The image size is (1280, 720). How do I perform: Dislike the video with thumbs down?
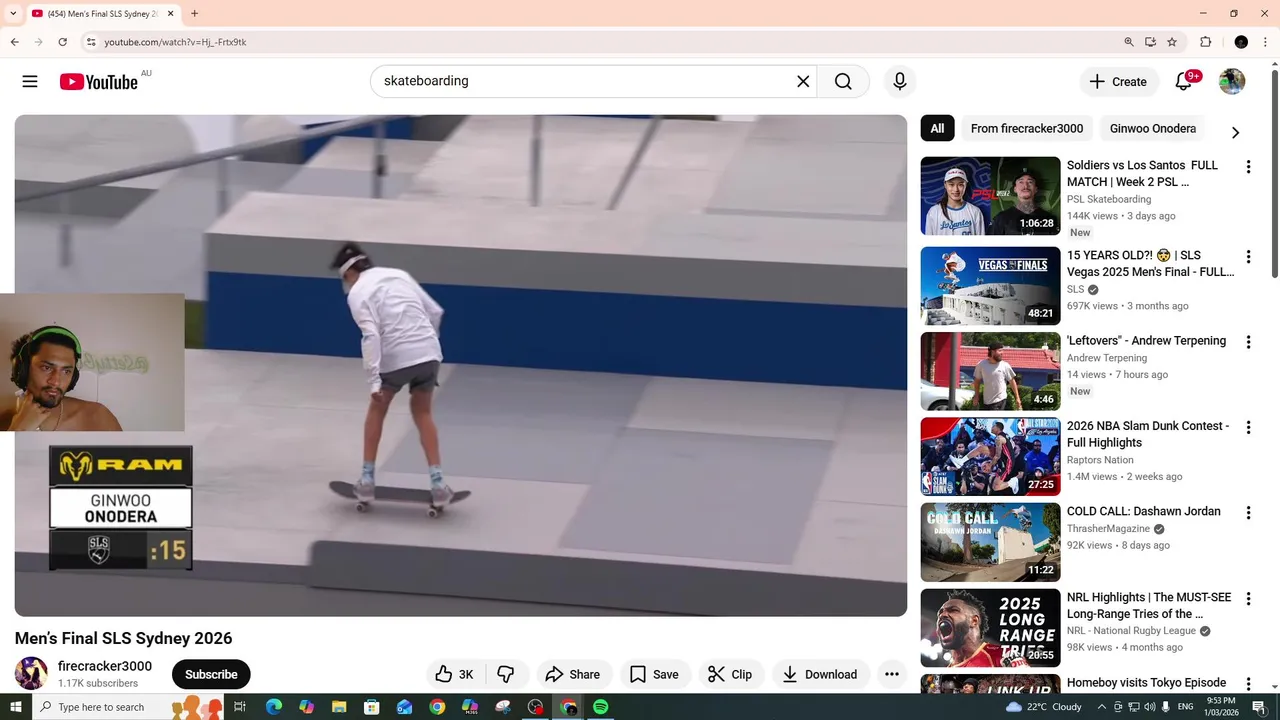coord(506,674)
